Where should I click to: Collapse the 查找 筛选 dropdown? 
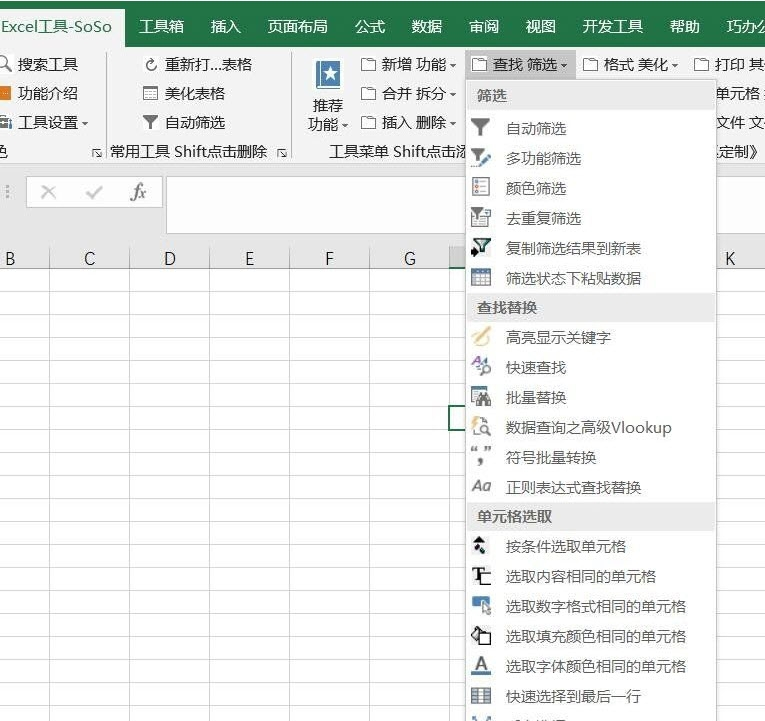point(520,64)
